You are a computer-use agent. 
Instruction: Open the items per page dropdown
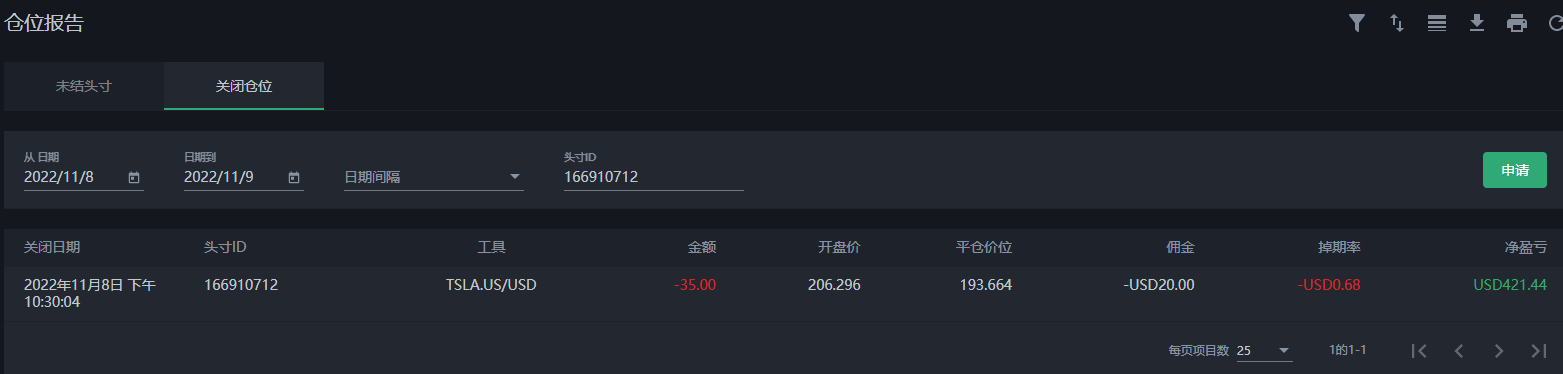(x=1264, y=351)
